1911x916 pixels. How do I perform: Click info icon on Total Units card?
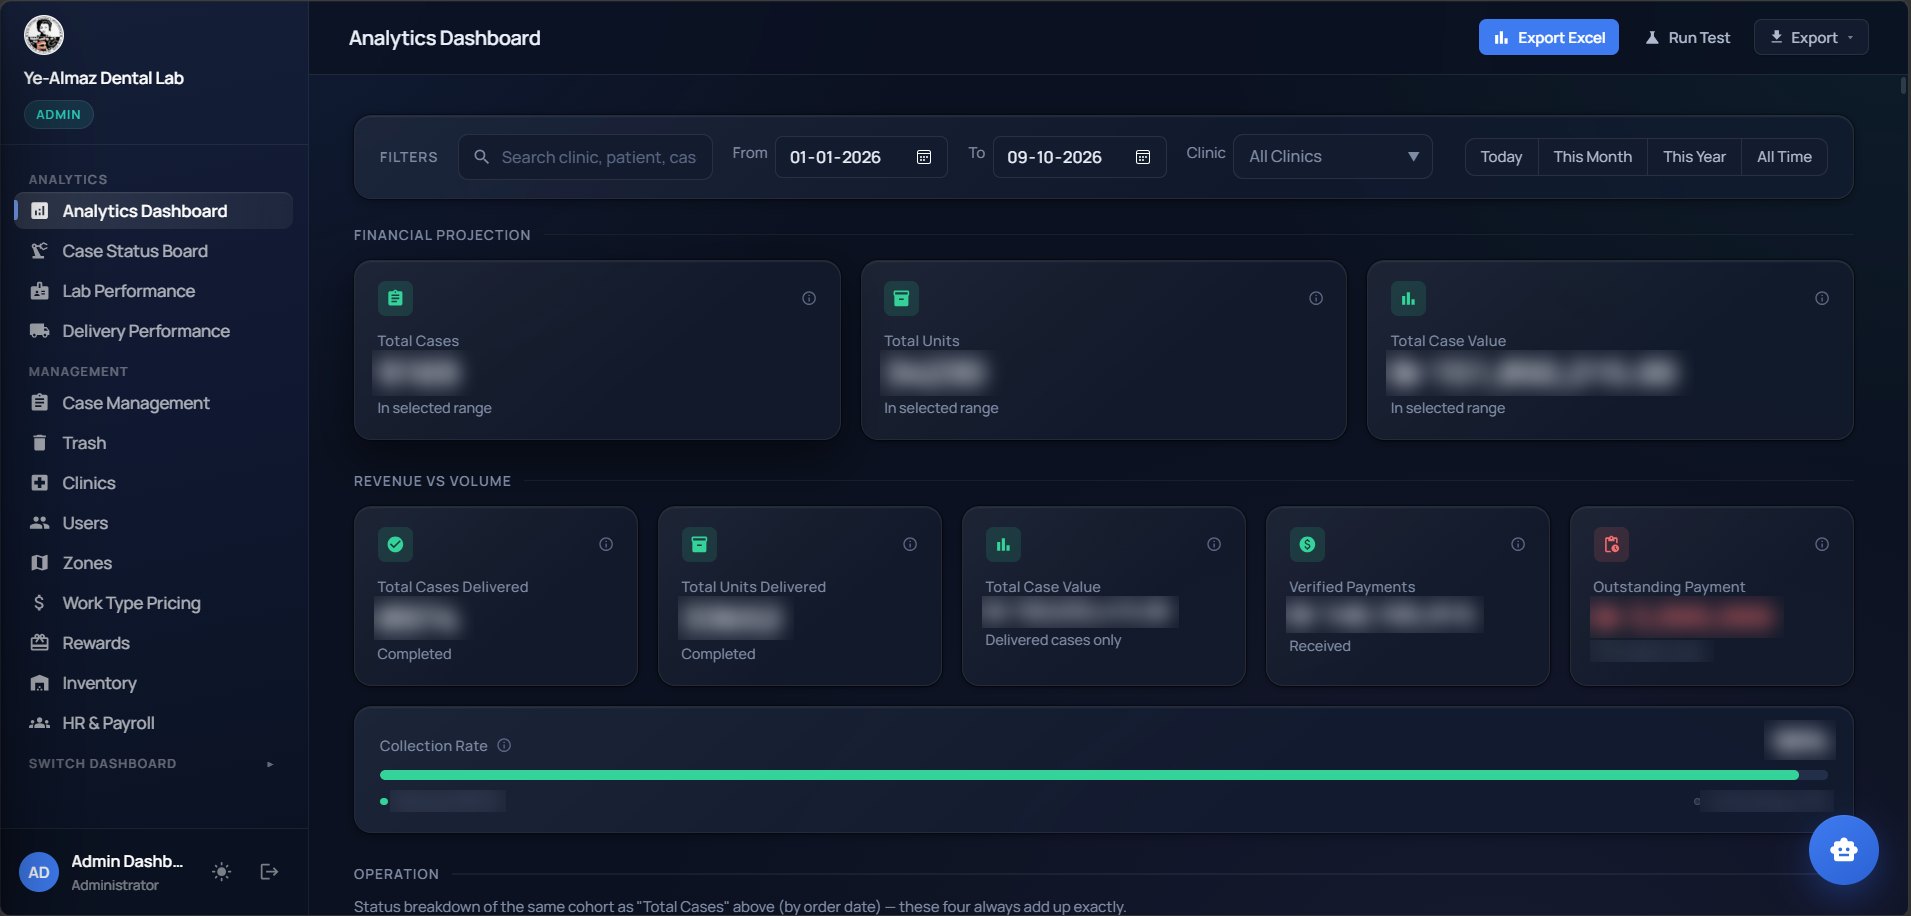1316,298
